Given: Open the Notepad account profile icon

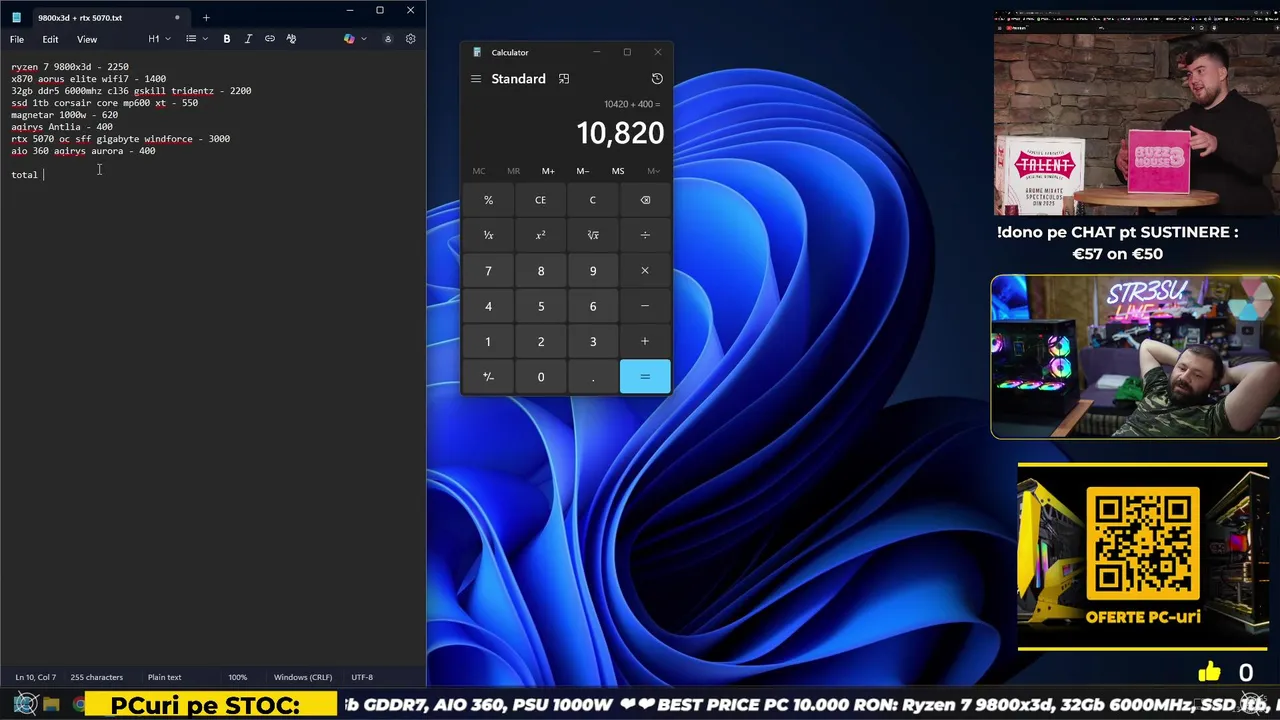Looking at the screenshot, I should coord(388,39).
